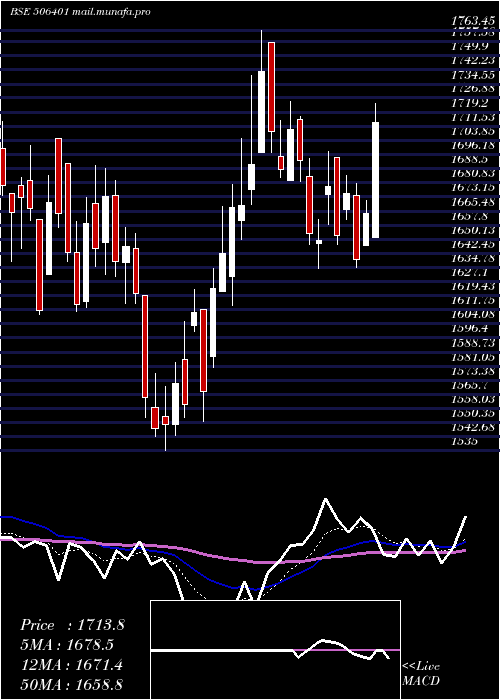Click the 1596.4 price axis label
Viewport: 500px width, 700px height.
(469, 329)
